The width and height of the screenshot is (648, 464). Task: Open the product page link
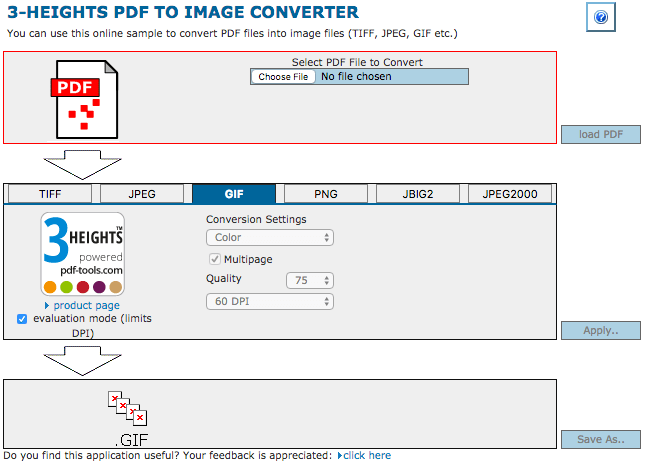click(x=86, y=305)
